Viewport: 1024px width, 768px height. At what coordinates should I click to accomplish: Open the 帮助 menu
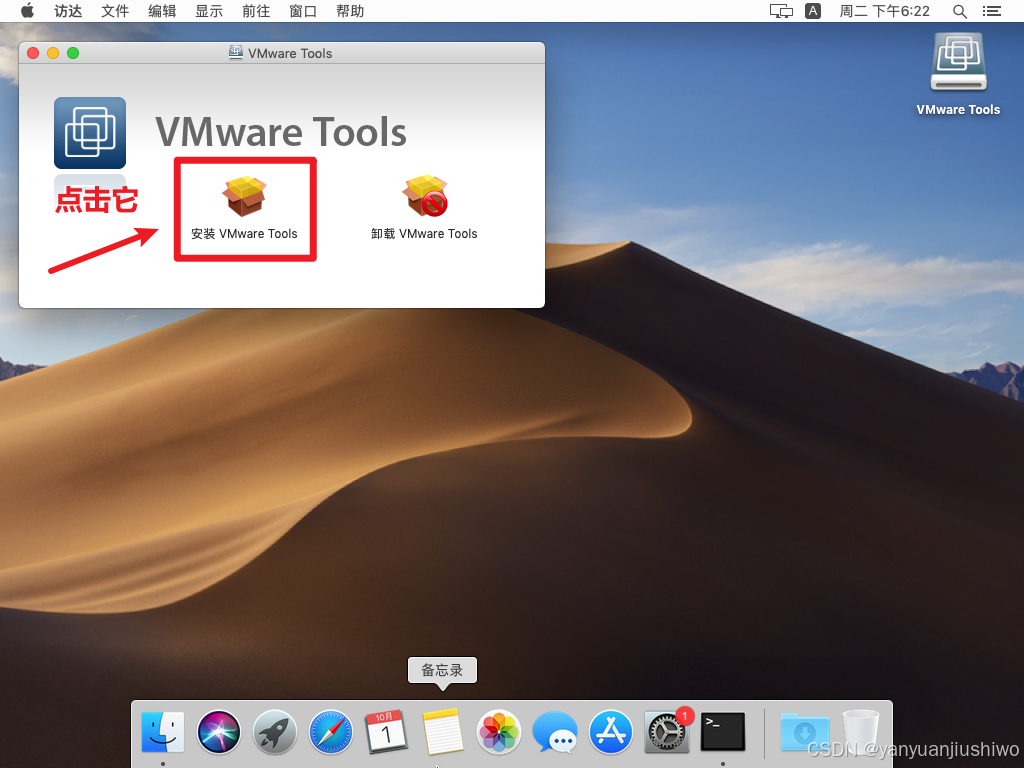point(350,11)
